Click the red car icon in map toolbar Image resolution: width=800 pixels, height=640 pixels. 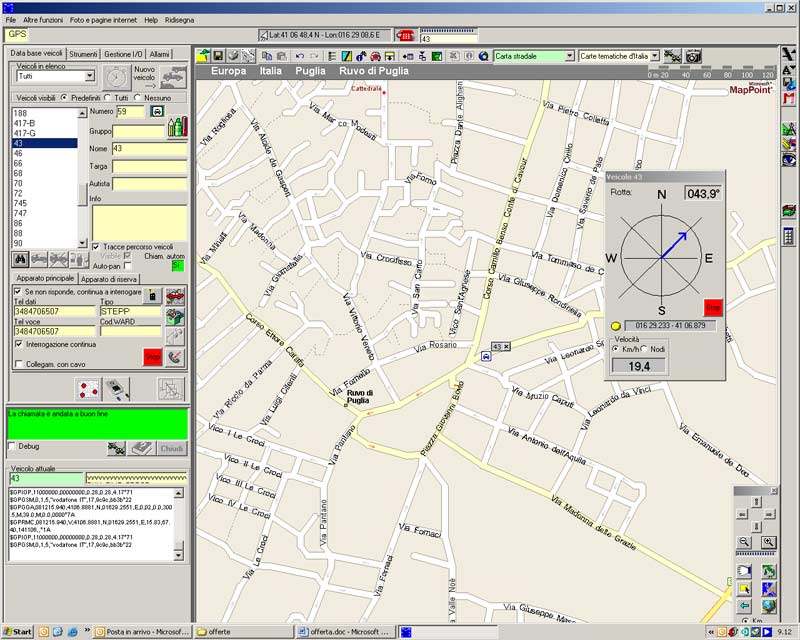(x=376, y=56)
